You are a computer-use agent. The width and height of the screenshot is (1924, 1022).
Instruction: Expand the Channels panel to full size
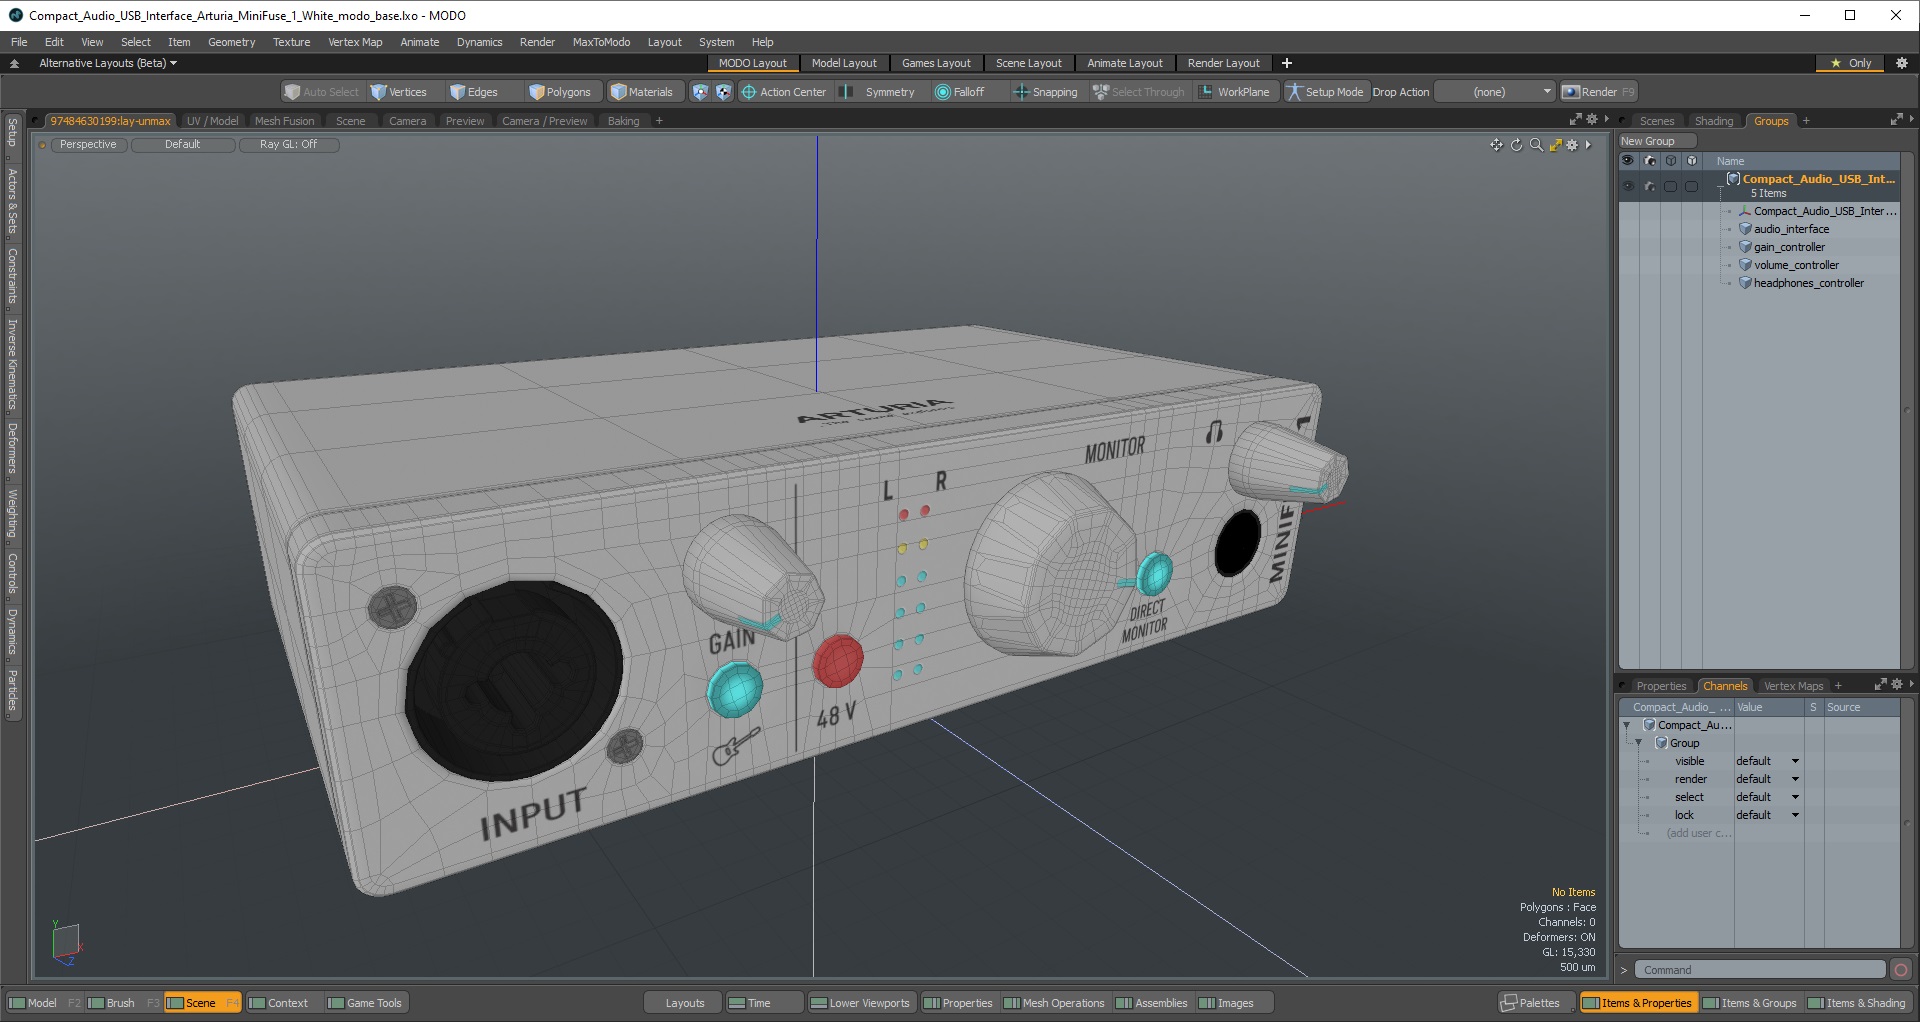click(x=1880, y=685)
